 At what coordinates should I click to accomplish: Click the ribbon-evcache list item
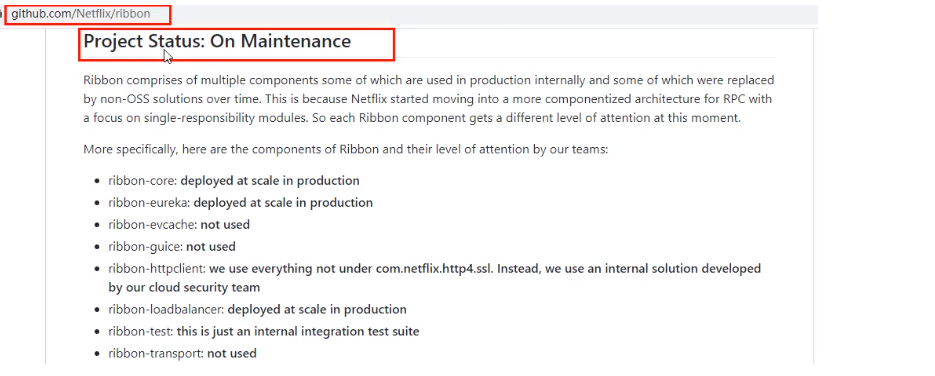[179, 225]
